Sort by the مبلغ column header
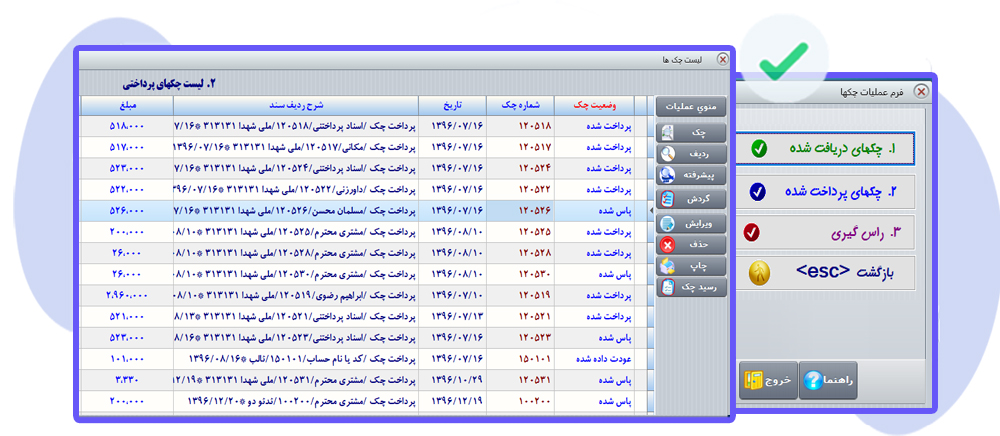 click(x=127, y=105)
